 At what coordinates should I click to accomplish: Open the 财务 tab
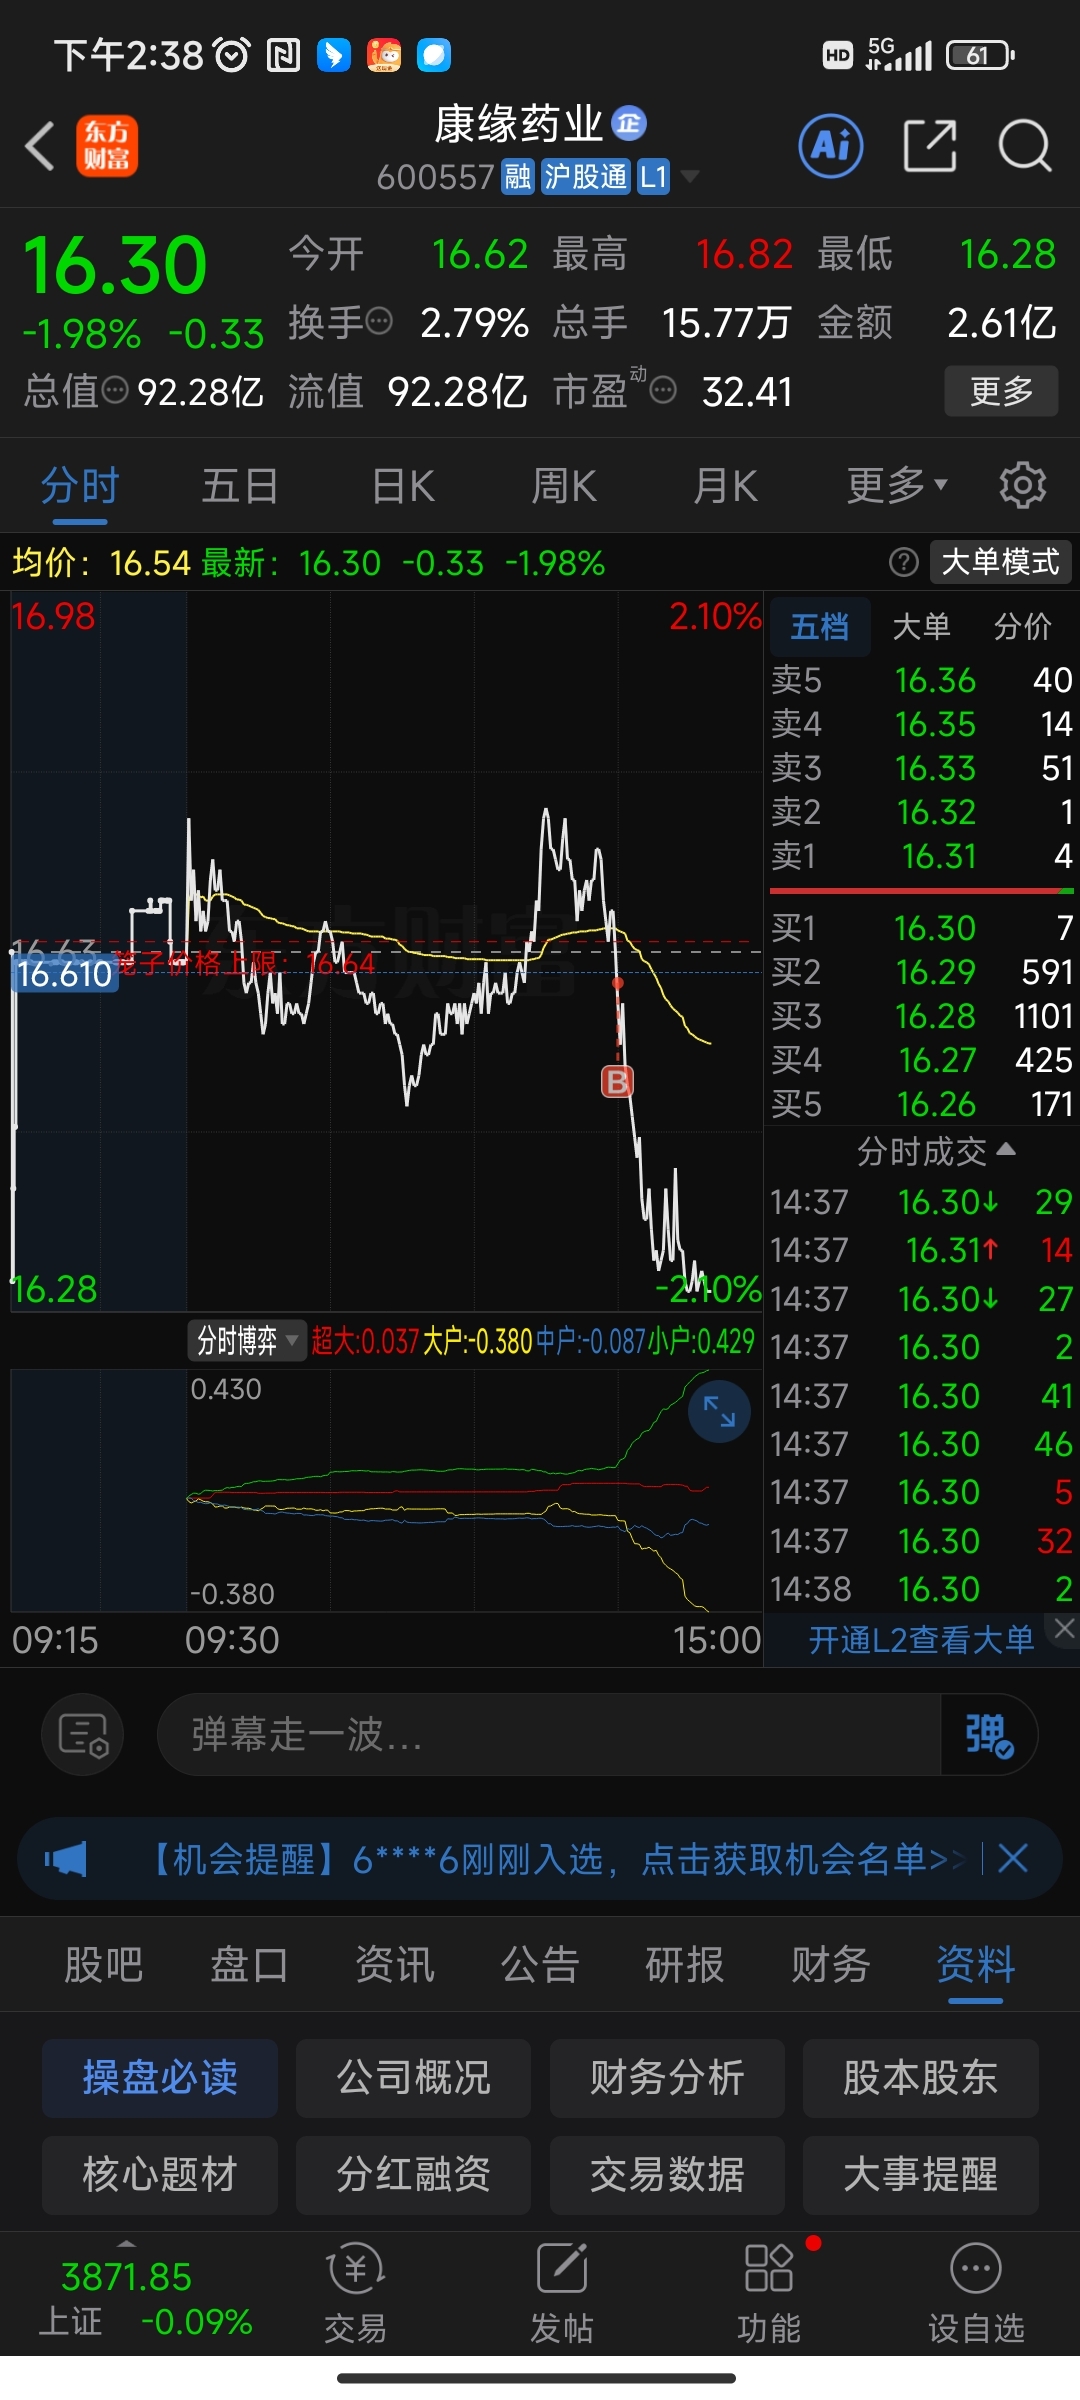pos(831,1965)
